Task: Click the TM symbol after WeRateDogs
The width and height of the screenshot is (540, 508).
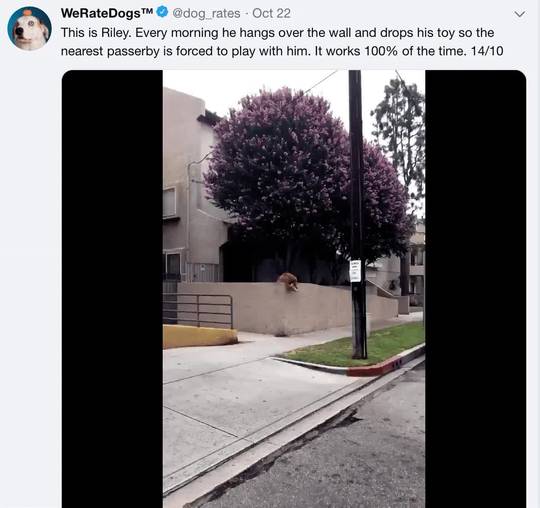Action: tap(147, 11)
